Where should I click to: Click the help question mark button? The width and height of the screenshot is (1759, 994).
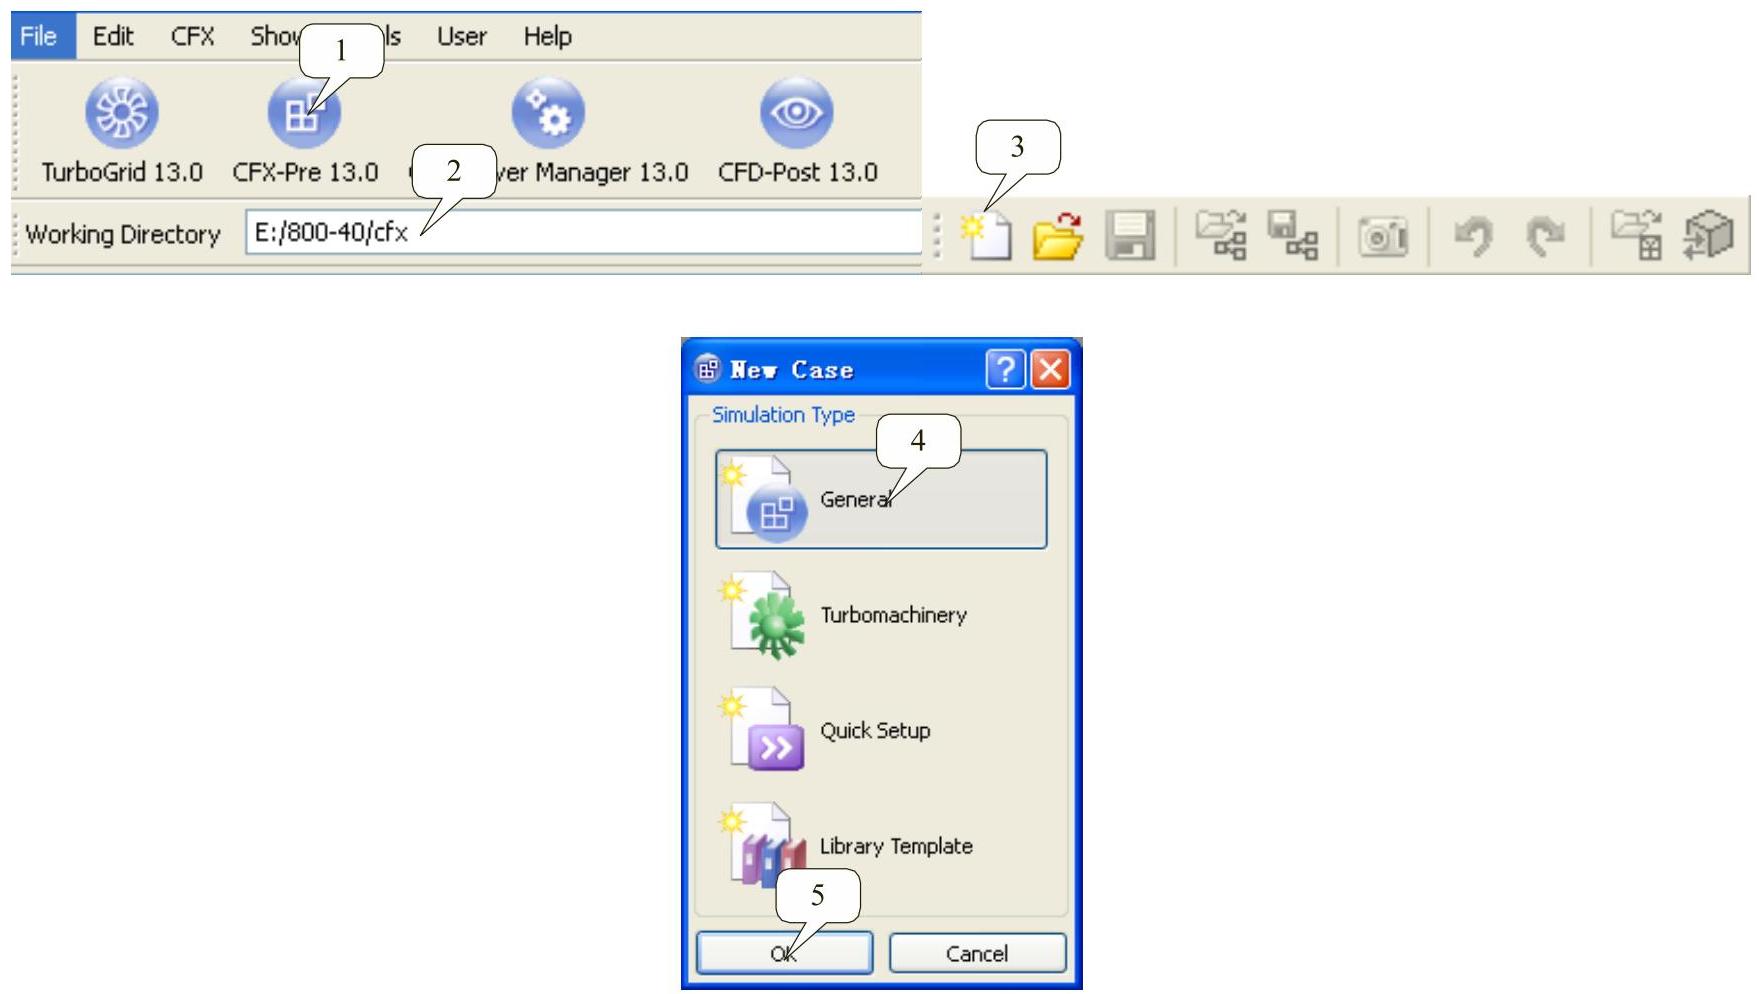point(1005,369)
